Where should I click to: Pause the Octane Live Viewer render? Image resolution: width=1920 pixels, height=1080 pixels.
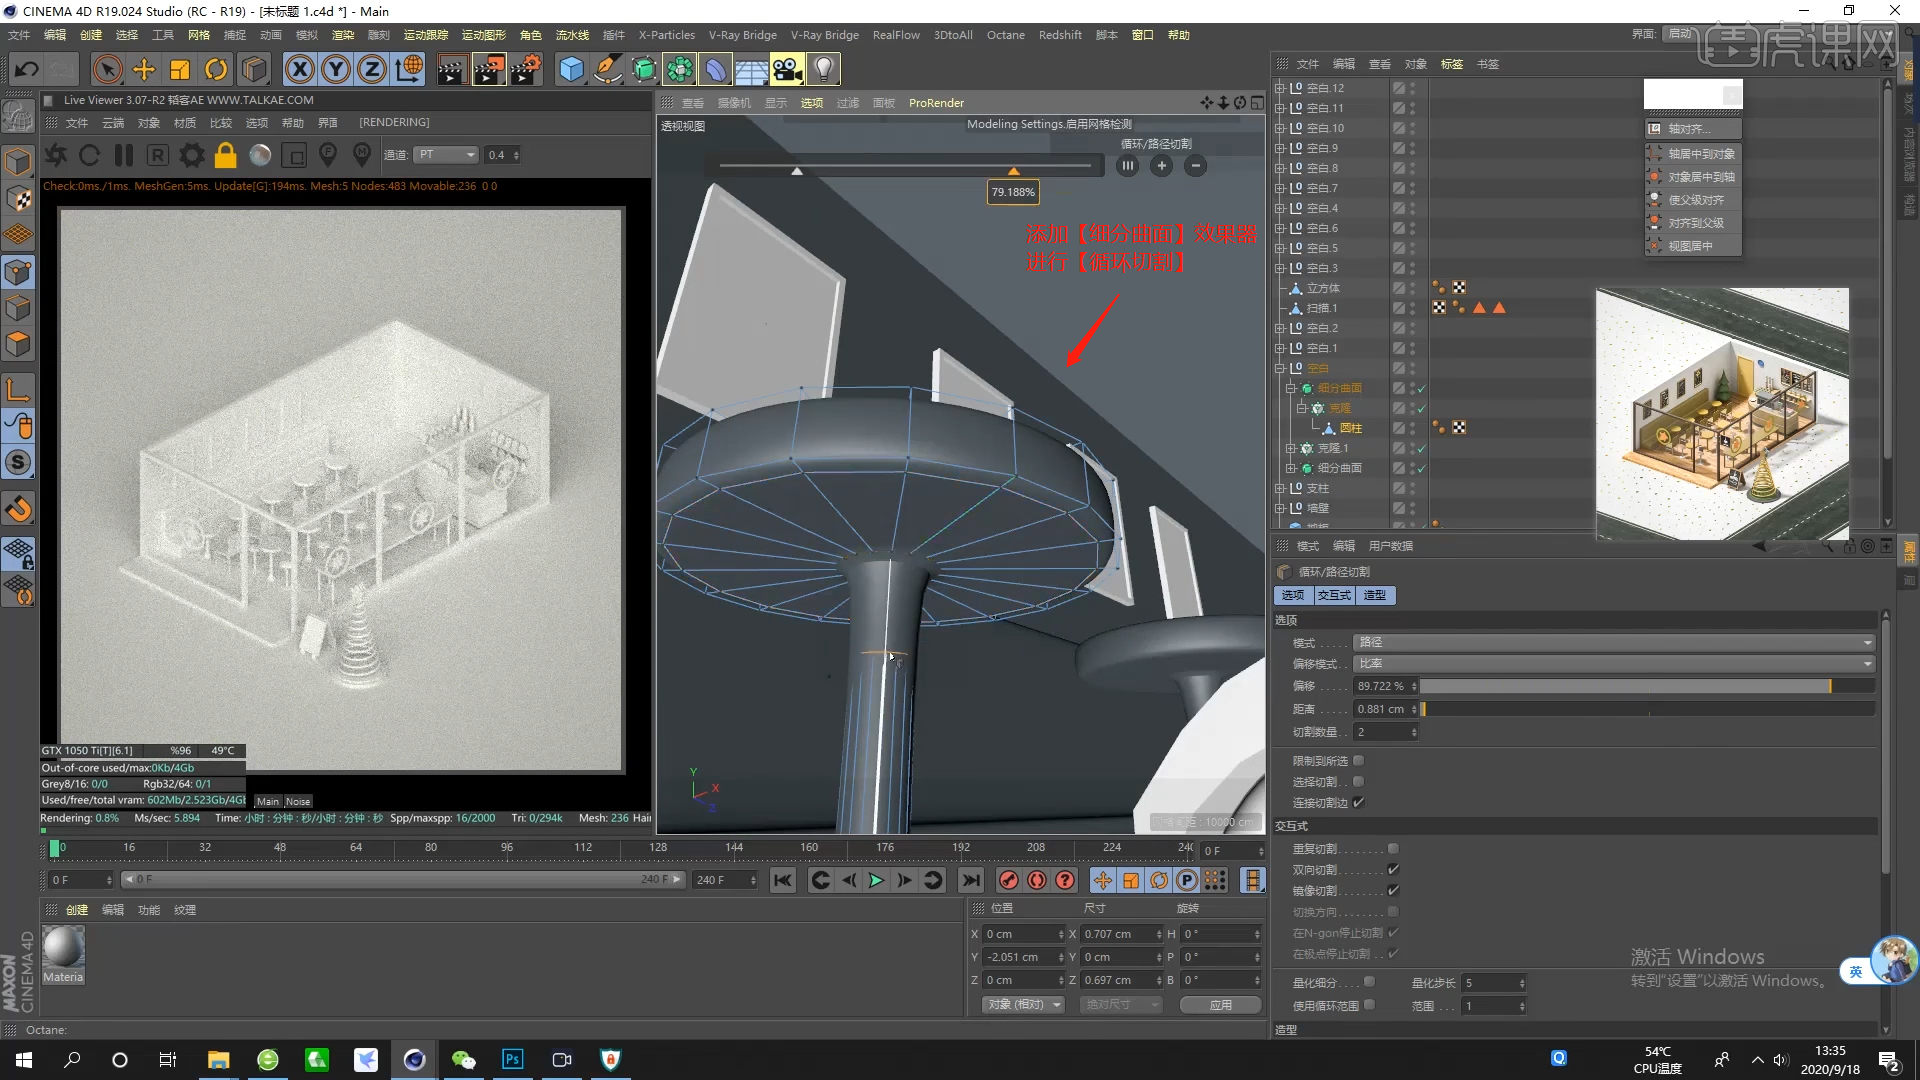pyautogui.click(x=124, y=155)
